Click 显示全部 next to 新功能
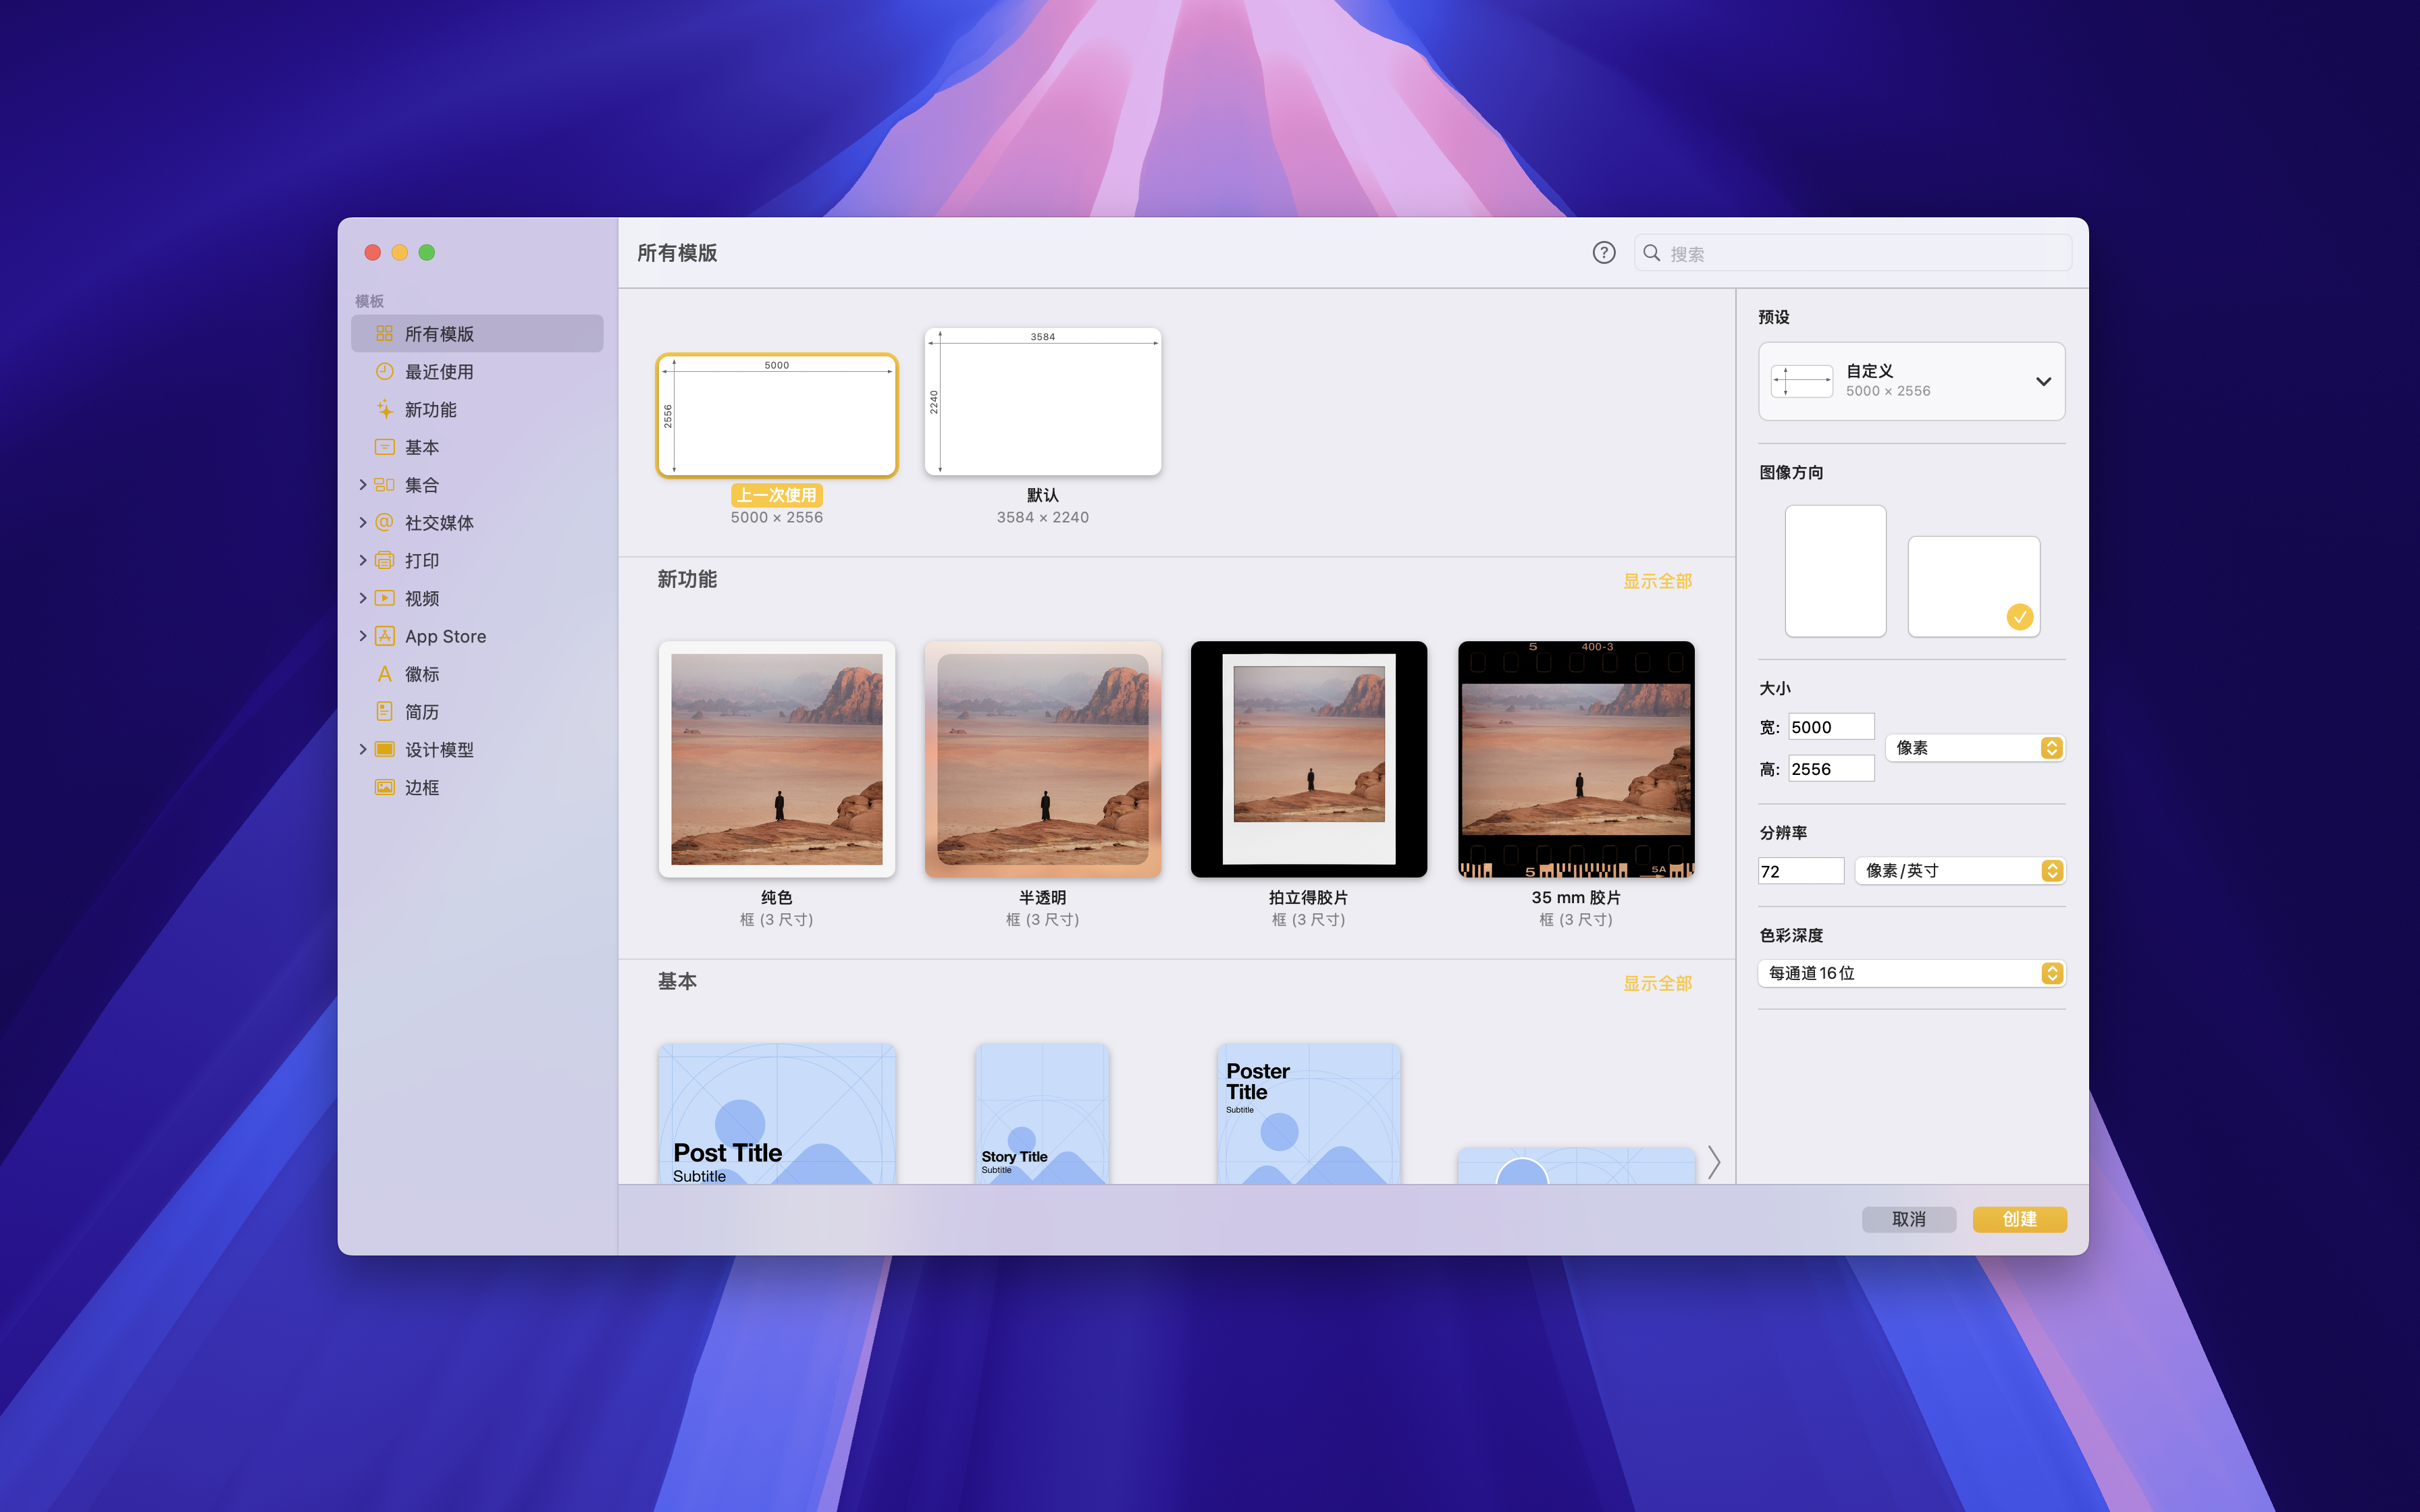The height and width of the screenshot is (1512, 2420). (1657, 580)
